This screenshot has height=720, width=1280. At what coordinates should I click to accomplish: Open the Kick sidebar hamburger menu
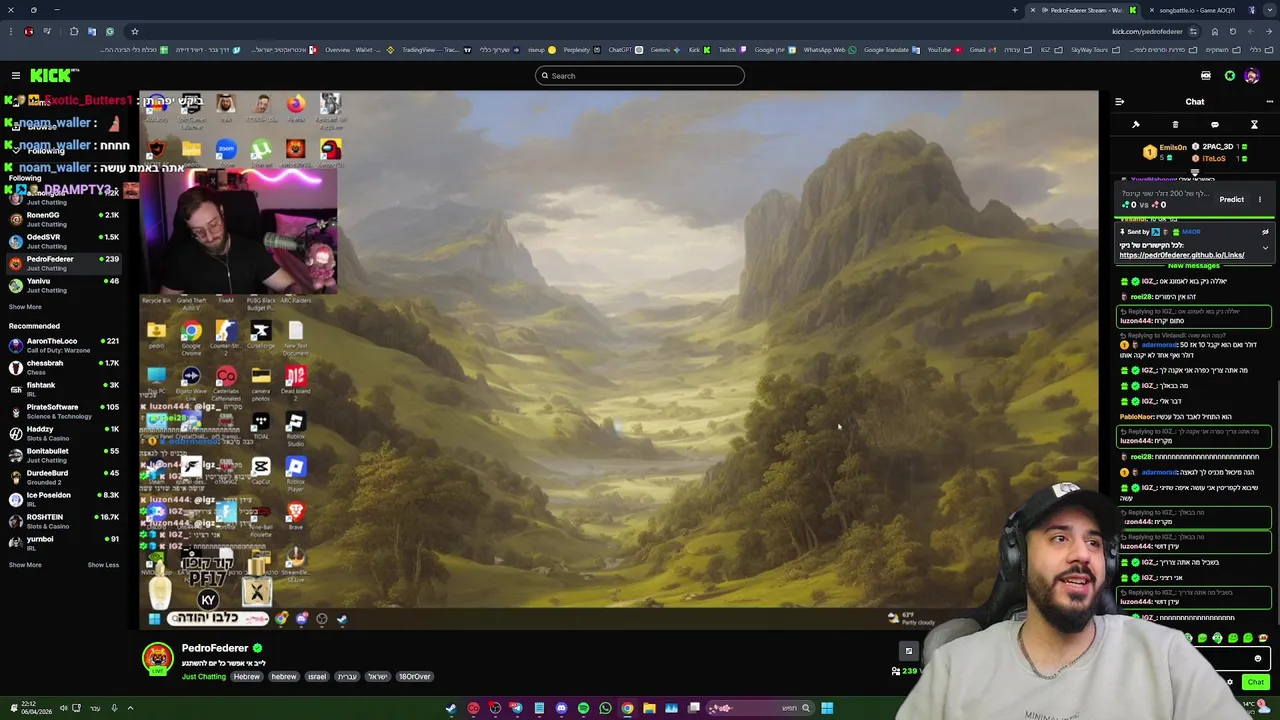pos(16,76)
